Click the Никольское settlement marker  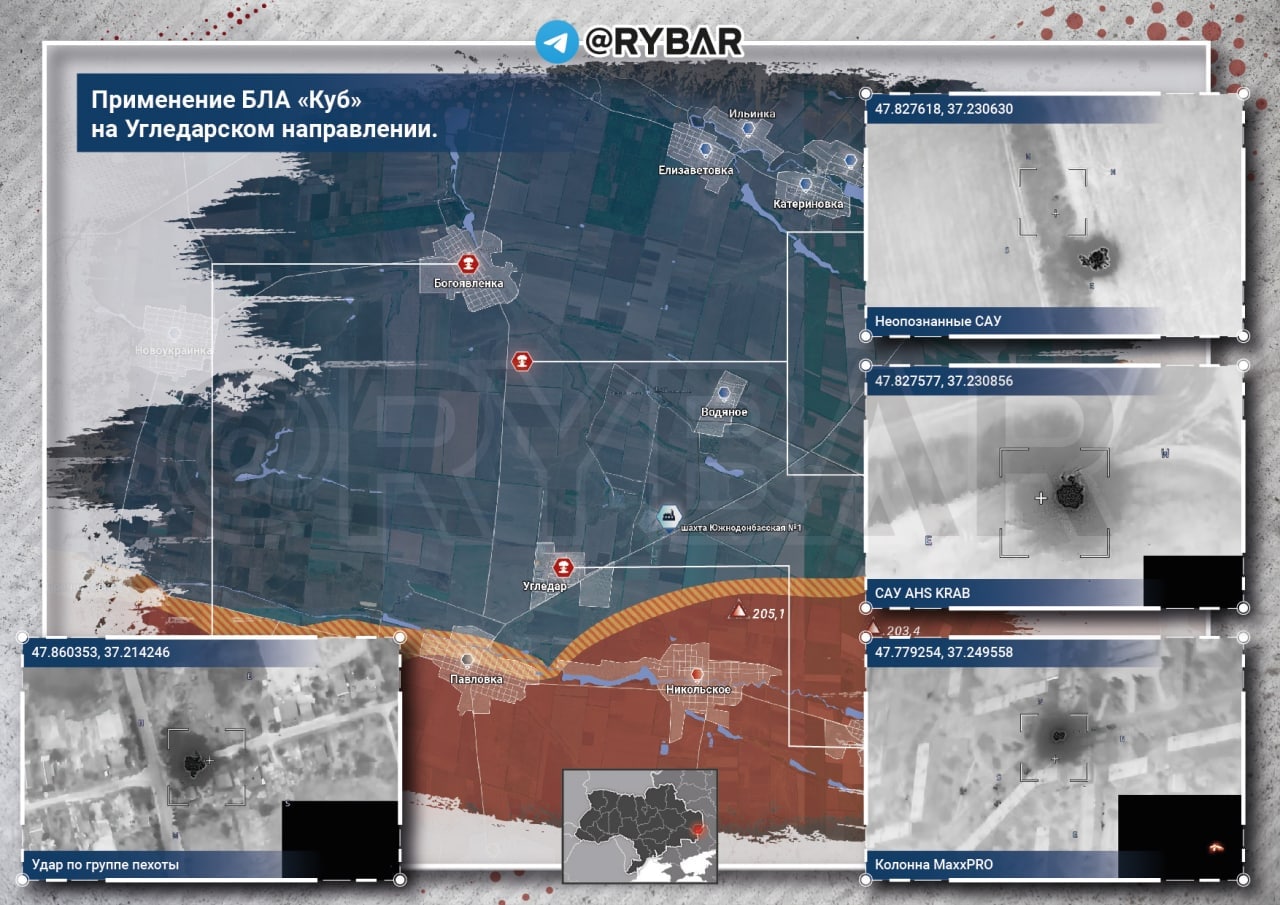pos(697,672)
